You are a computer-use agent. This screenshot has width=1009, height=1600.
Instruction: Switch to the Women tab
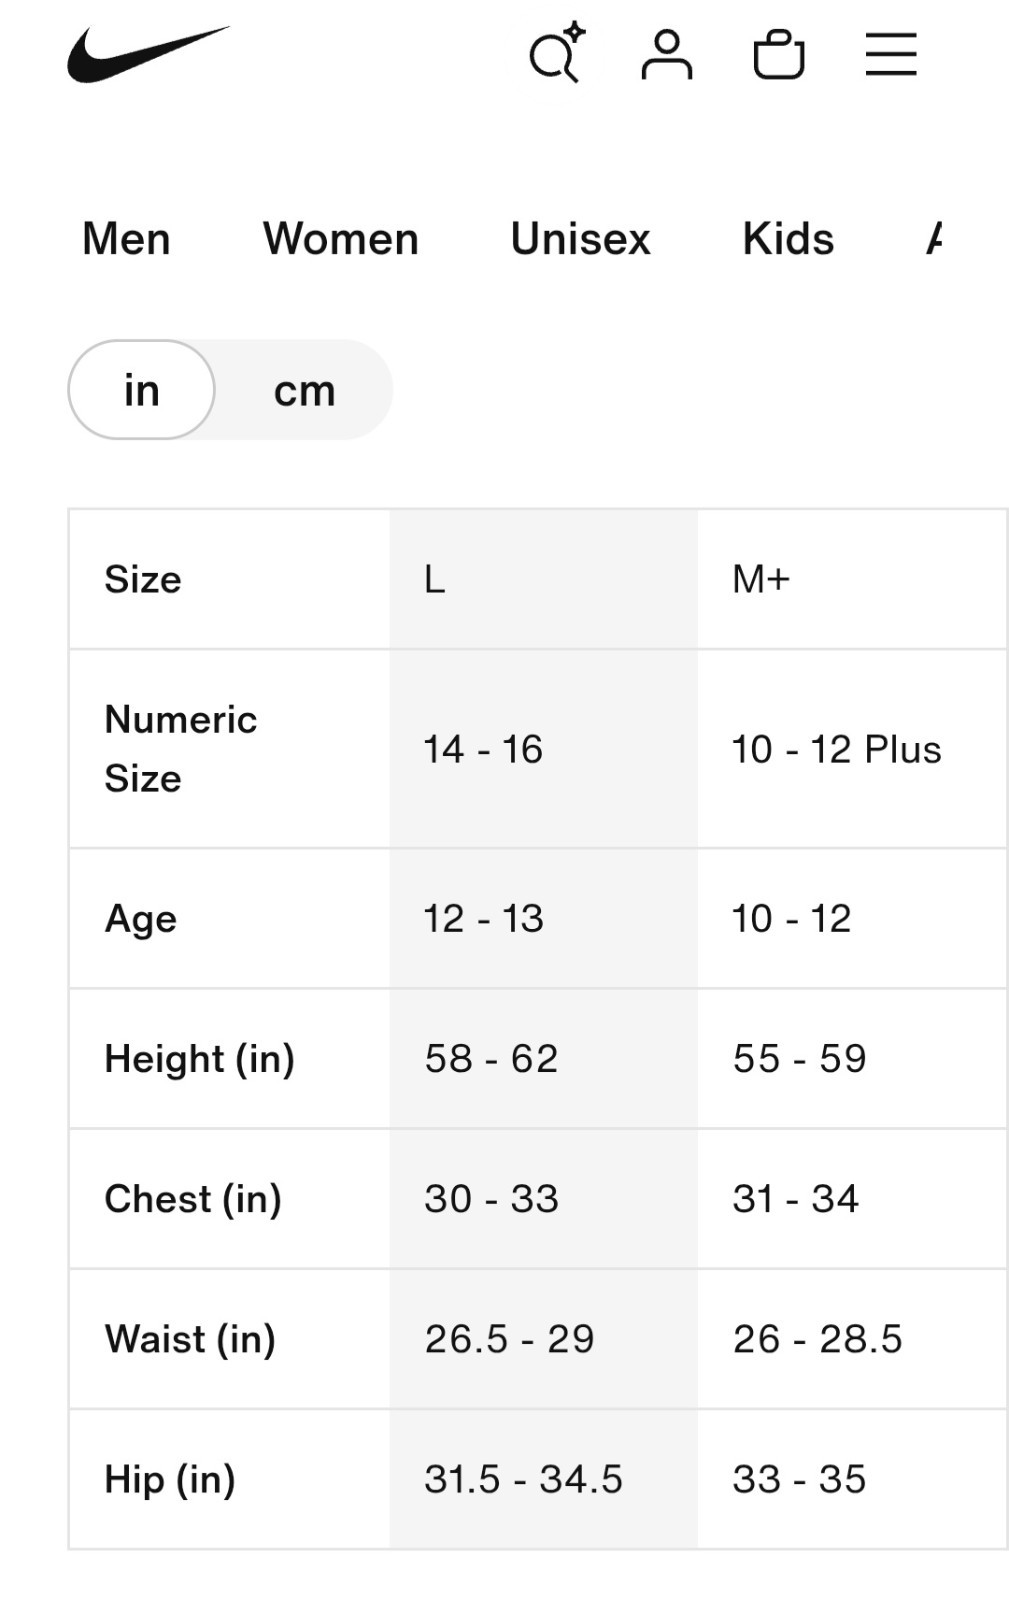[341, 239]
